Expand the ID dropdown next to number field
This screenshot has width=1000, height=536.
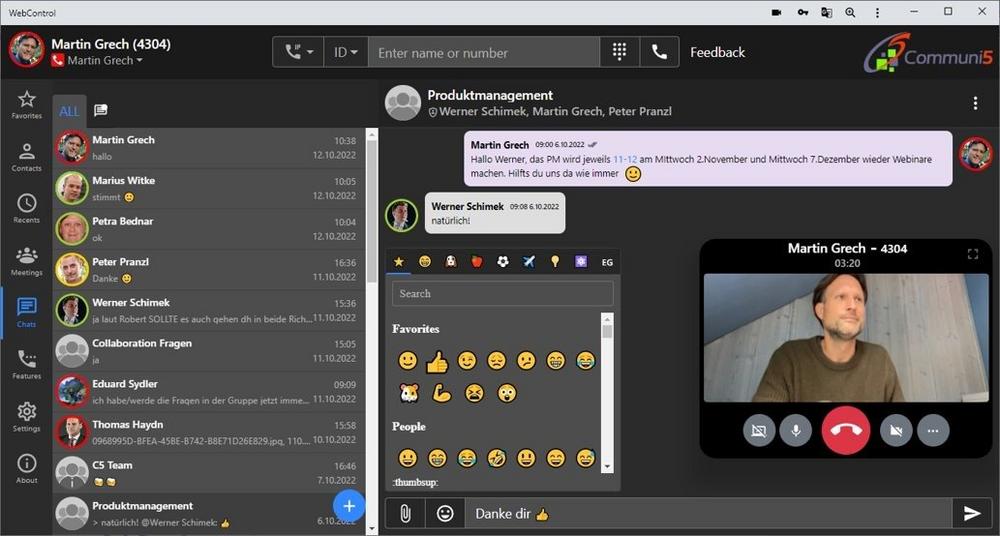(x=346, y=52)
